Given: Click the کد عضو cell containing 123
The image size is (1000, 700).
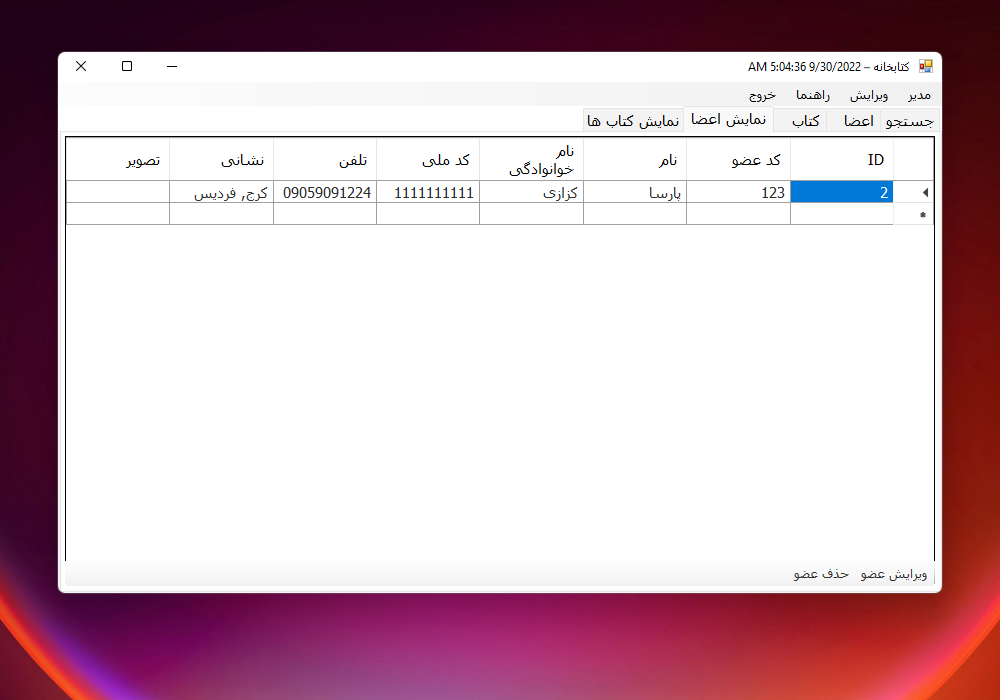Looking at the screenshot, I should point(738,192).
